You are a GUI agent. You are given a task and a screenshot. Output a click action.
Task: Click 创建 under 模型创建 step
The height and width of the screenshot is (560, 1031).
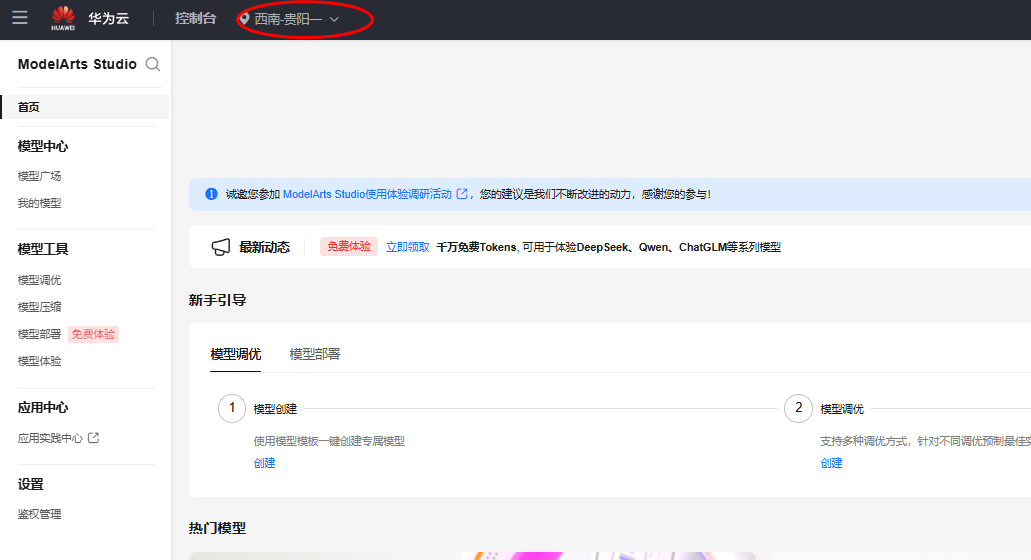click(x=264, y=463)
